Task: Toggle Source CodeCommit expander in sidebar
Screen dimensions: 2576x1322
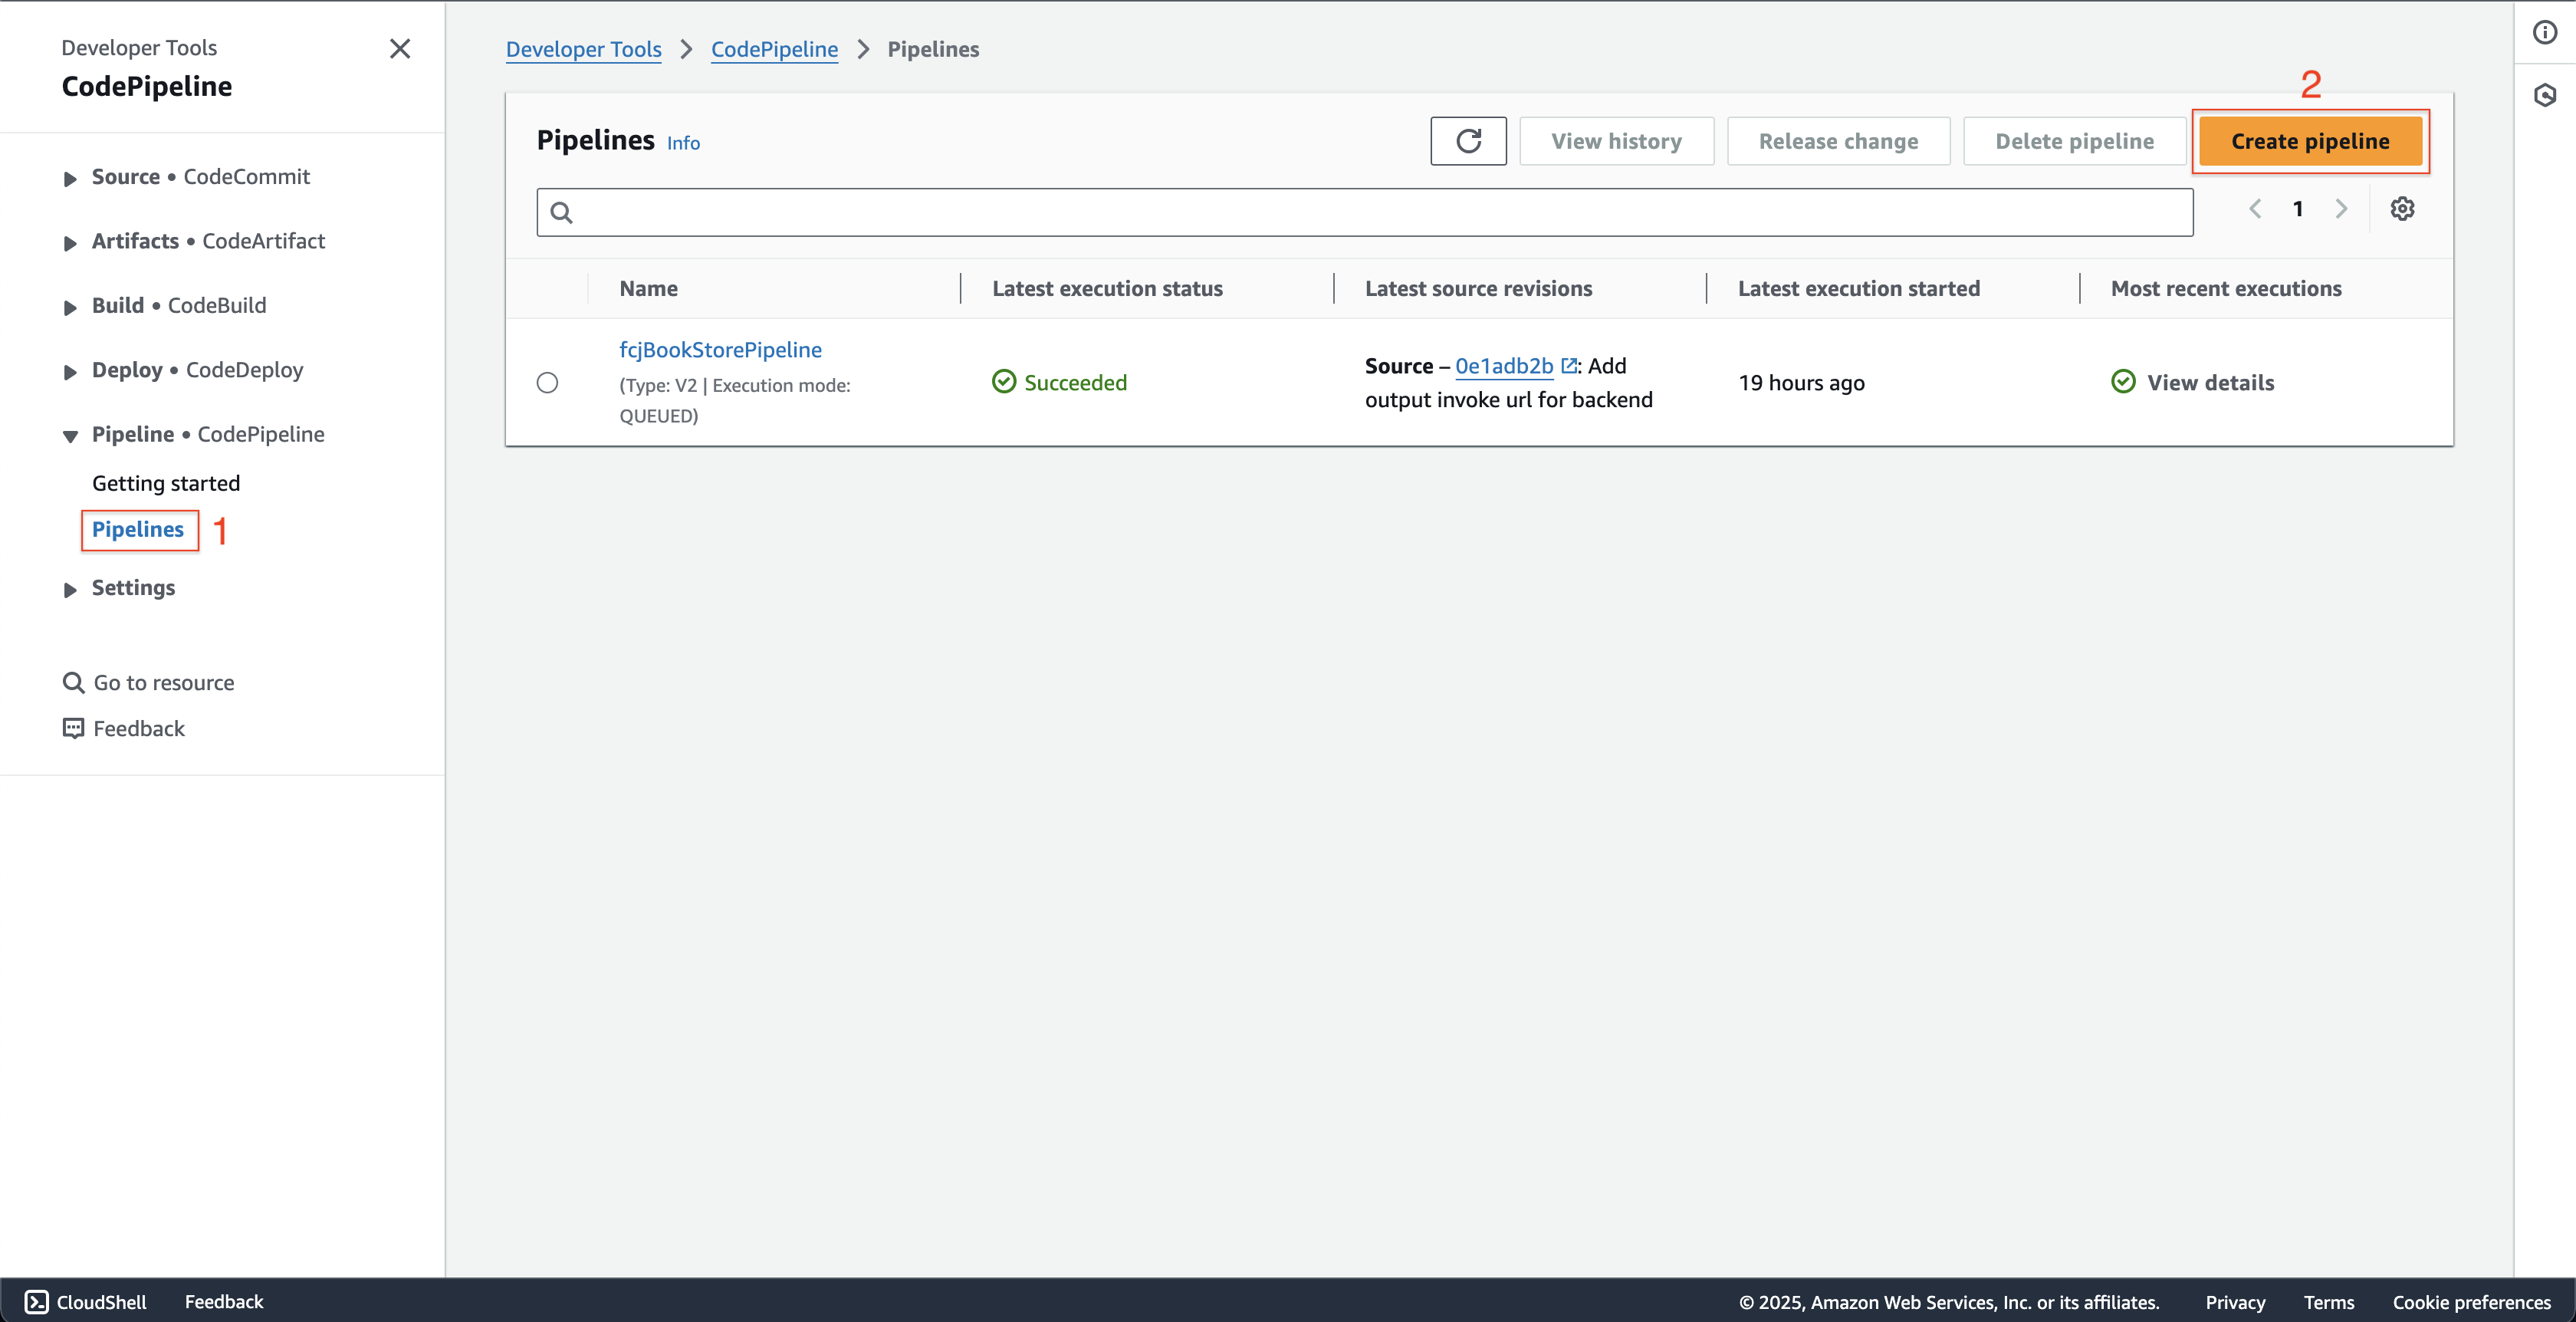Action: click(67, 176)
